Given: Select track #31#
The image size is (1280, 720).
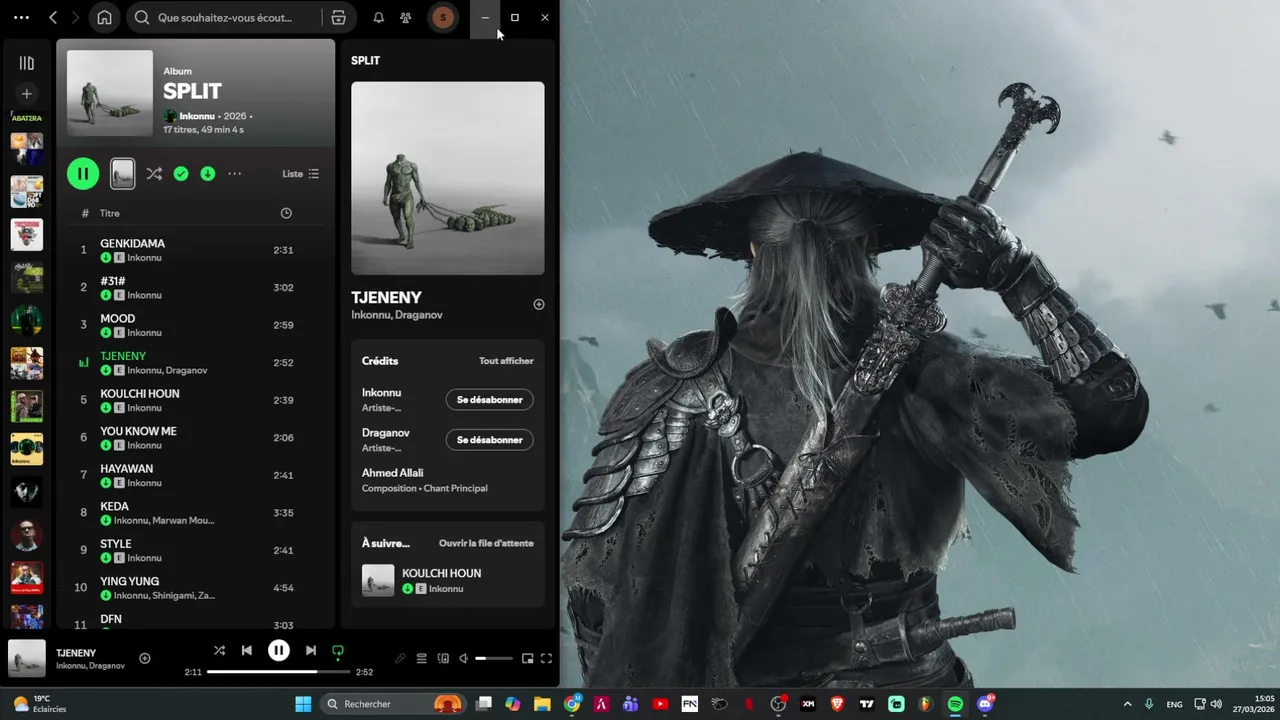Looking at the screenshot, I should [112, 281].
